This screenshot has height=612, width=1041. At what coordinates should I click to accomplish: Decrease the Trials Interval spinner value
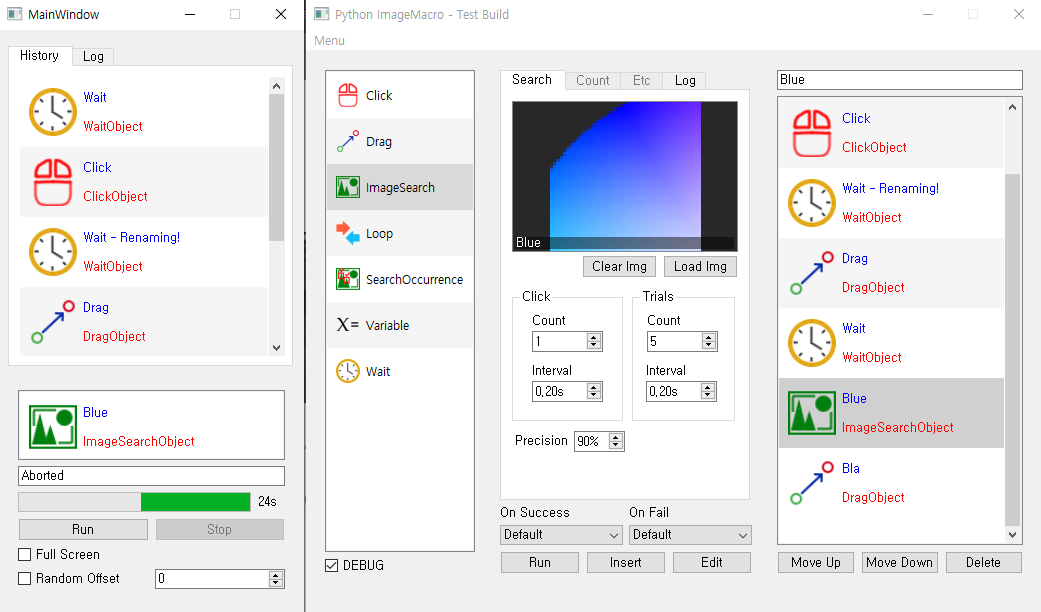708,396
